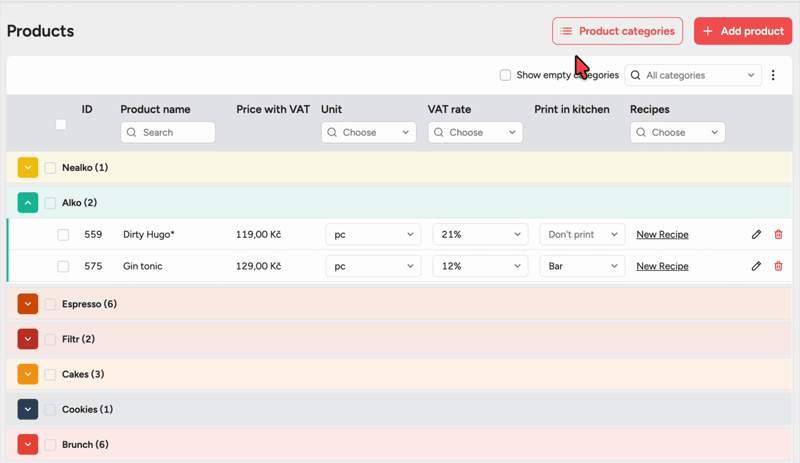Collapse the green Alko category chevron
800x463 pixels.
tap(28, 203)
